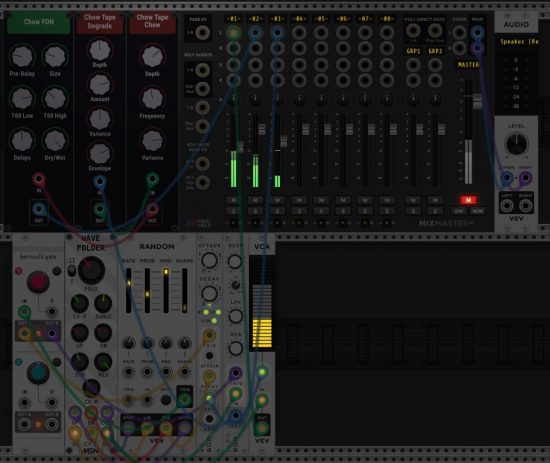Click MixMaster track 04 left input jack

(299, 33)
